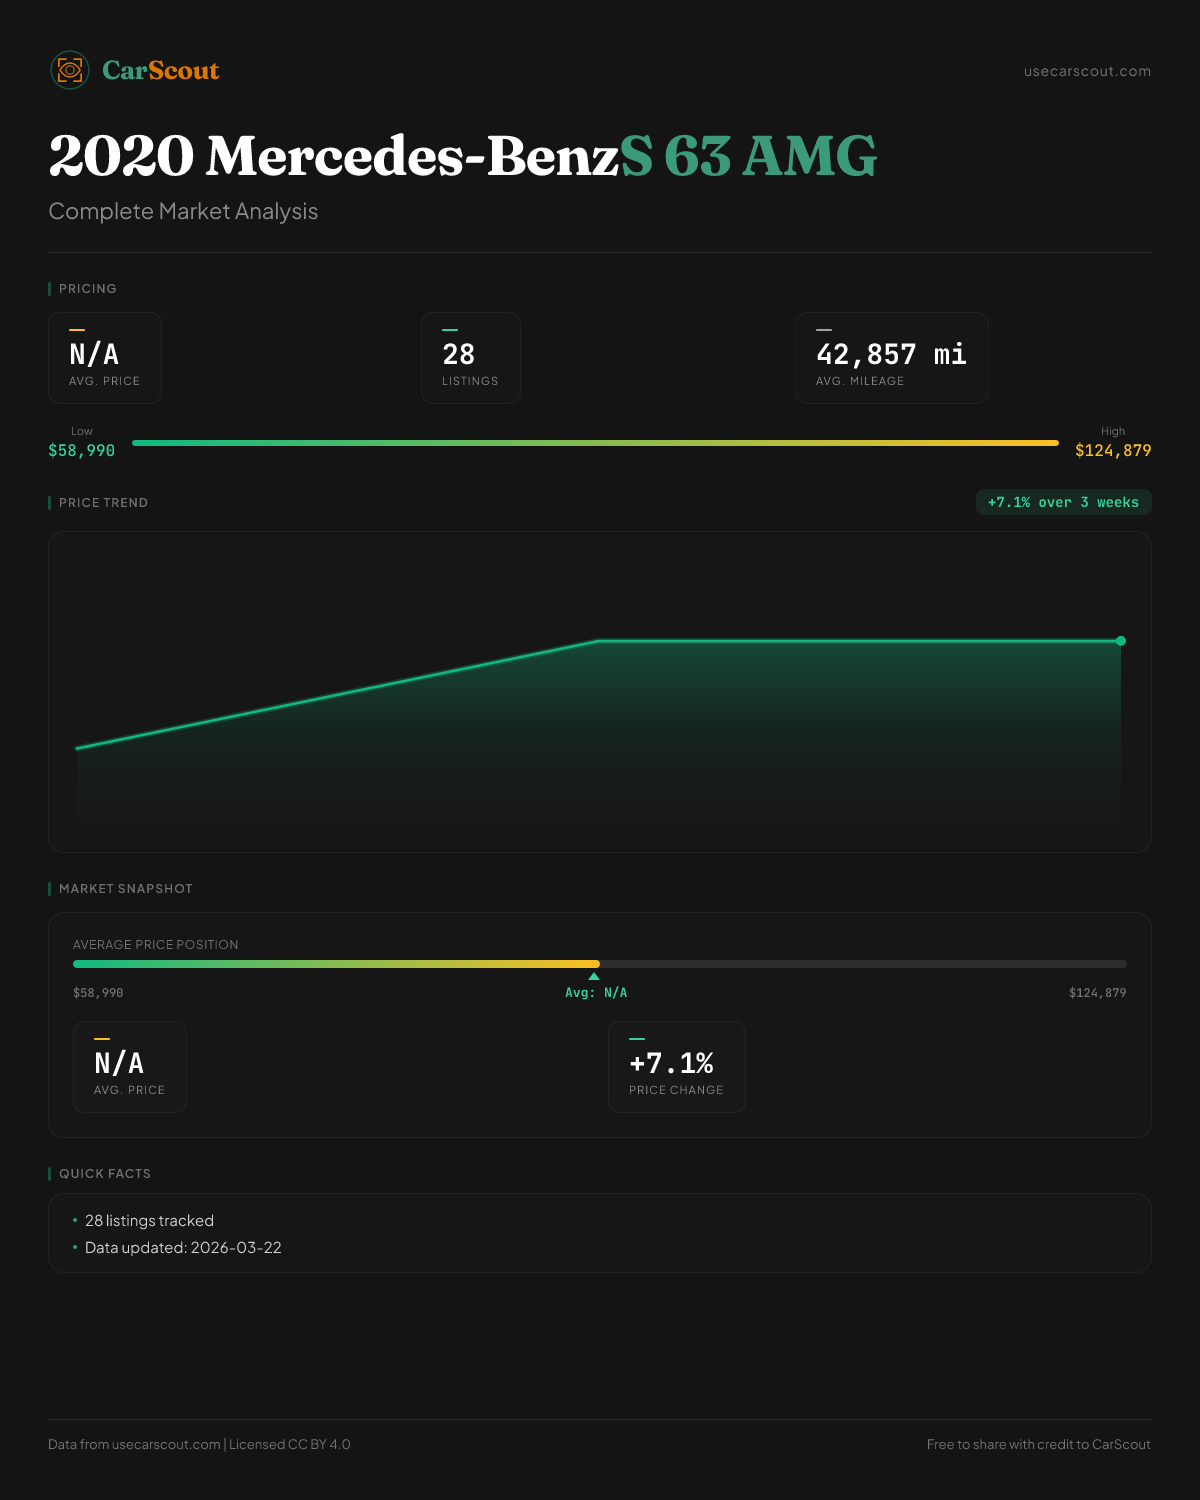Click the 28 listings tracked bullet
The height and width of the screenshot is (1500, 1200).
149,1221
